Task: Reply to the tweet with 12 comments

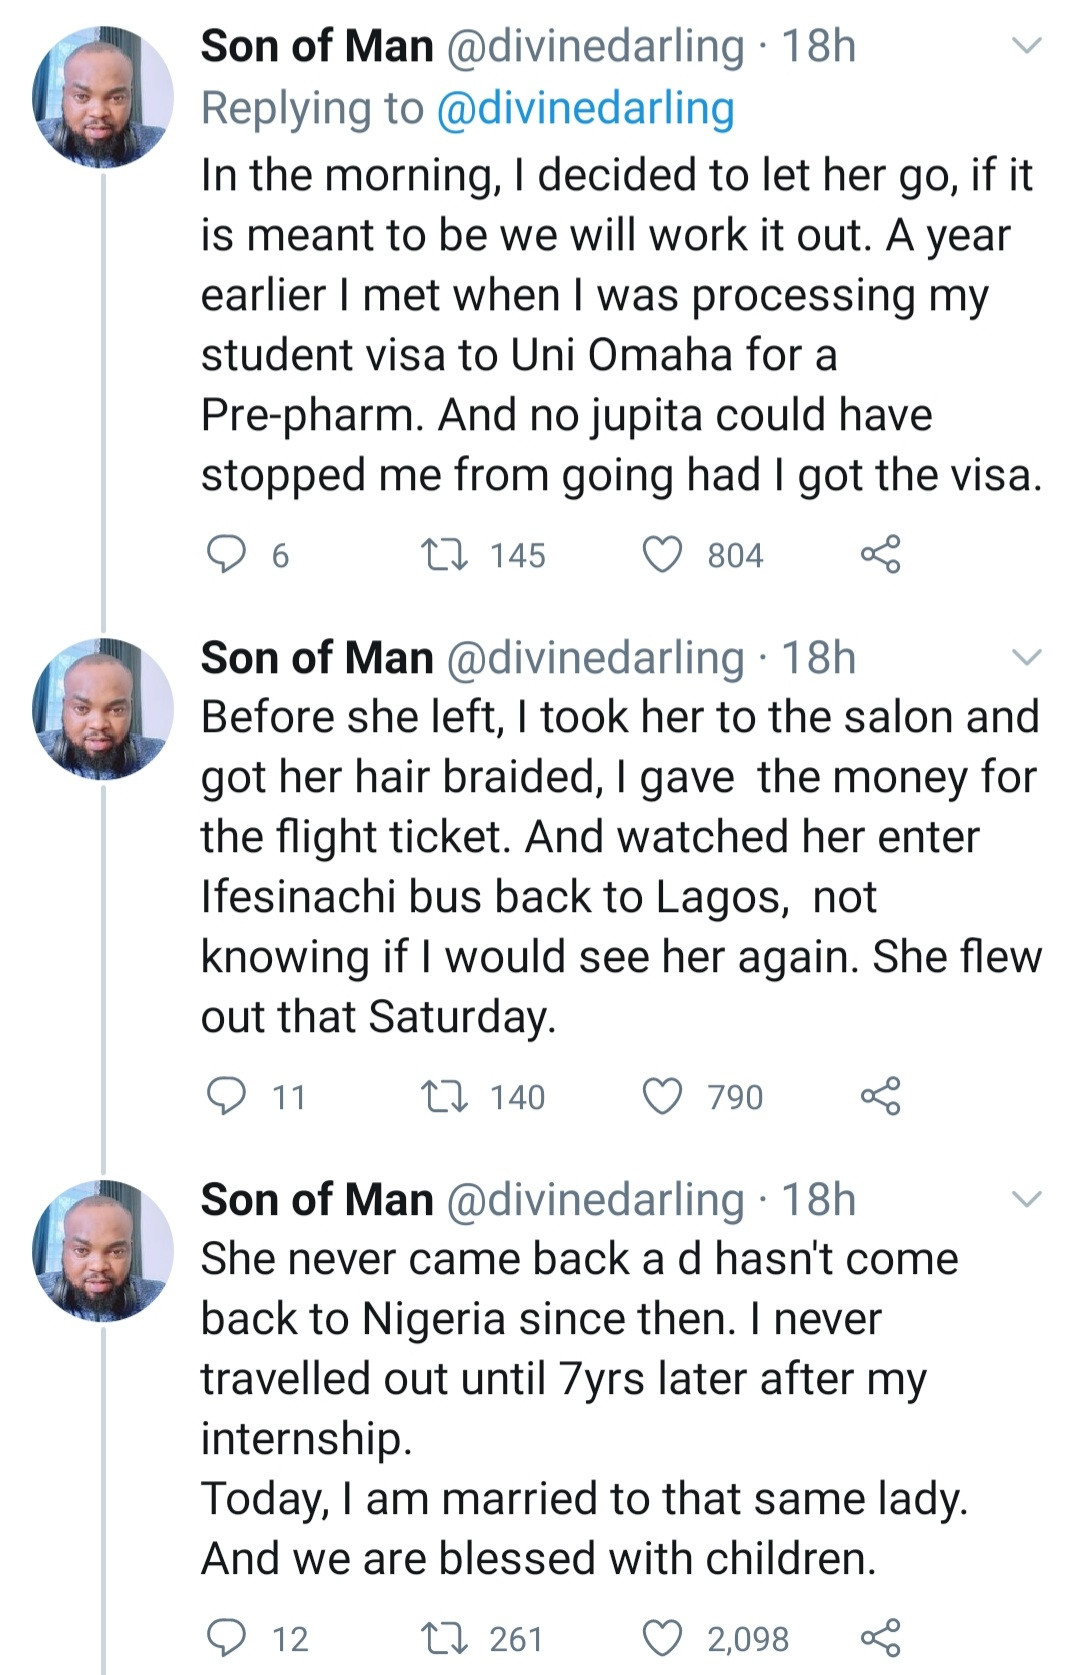Action: 226,1638
